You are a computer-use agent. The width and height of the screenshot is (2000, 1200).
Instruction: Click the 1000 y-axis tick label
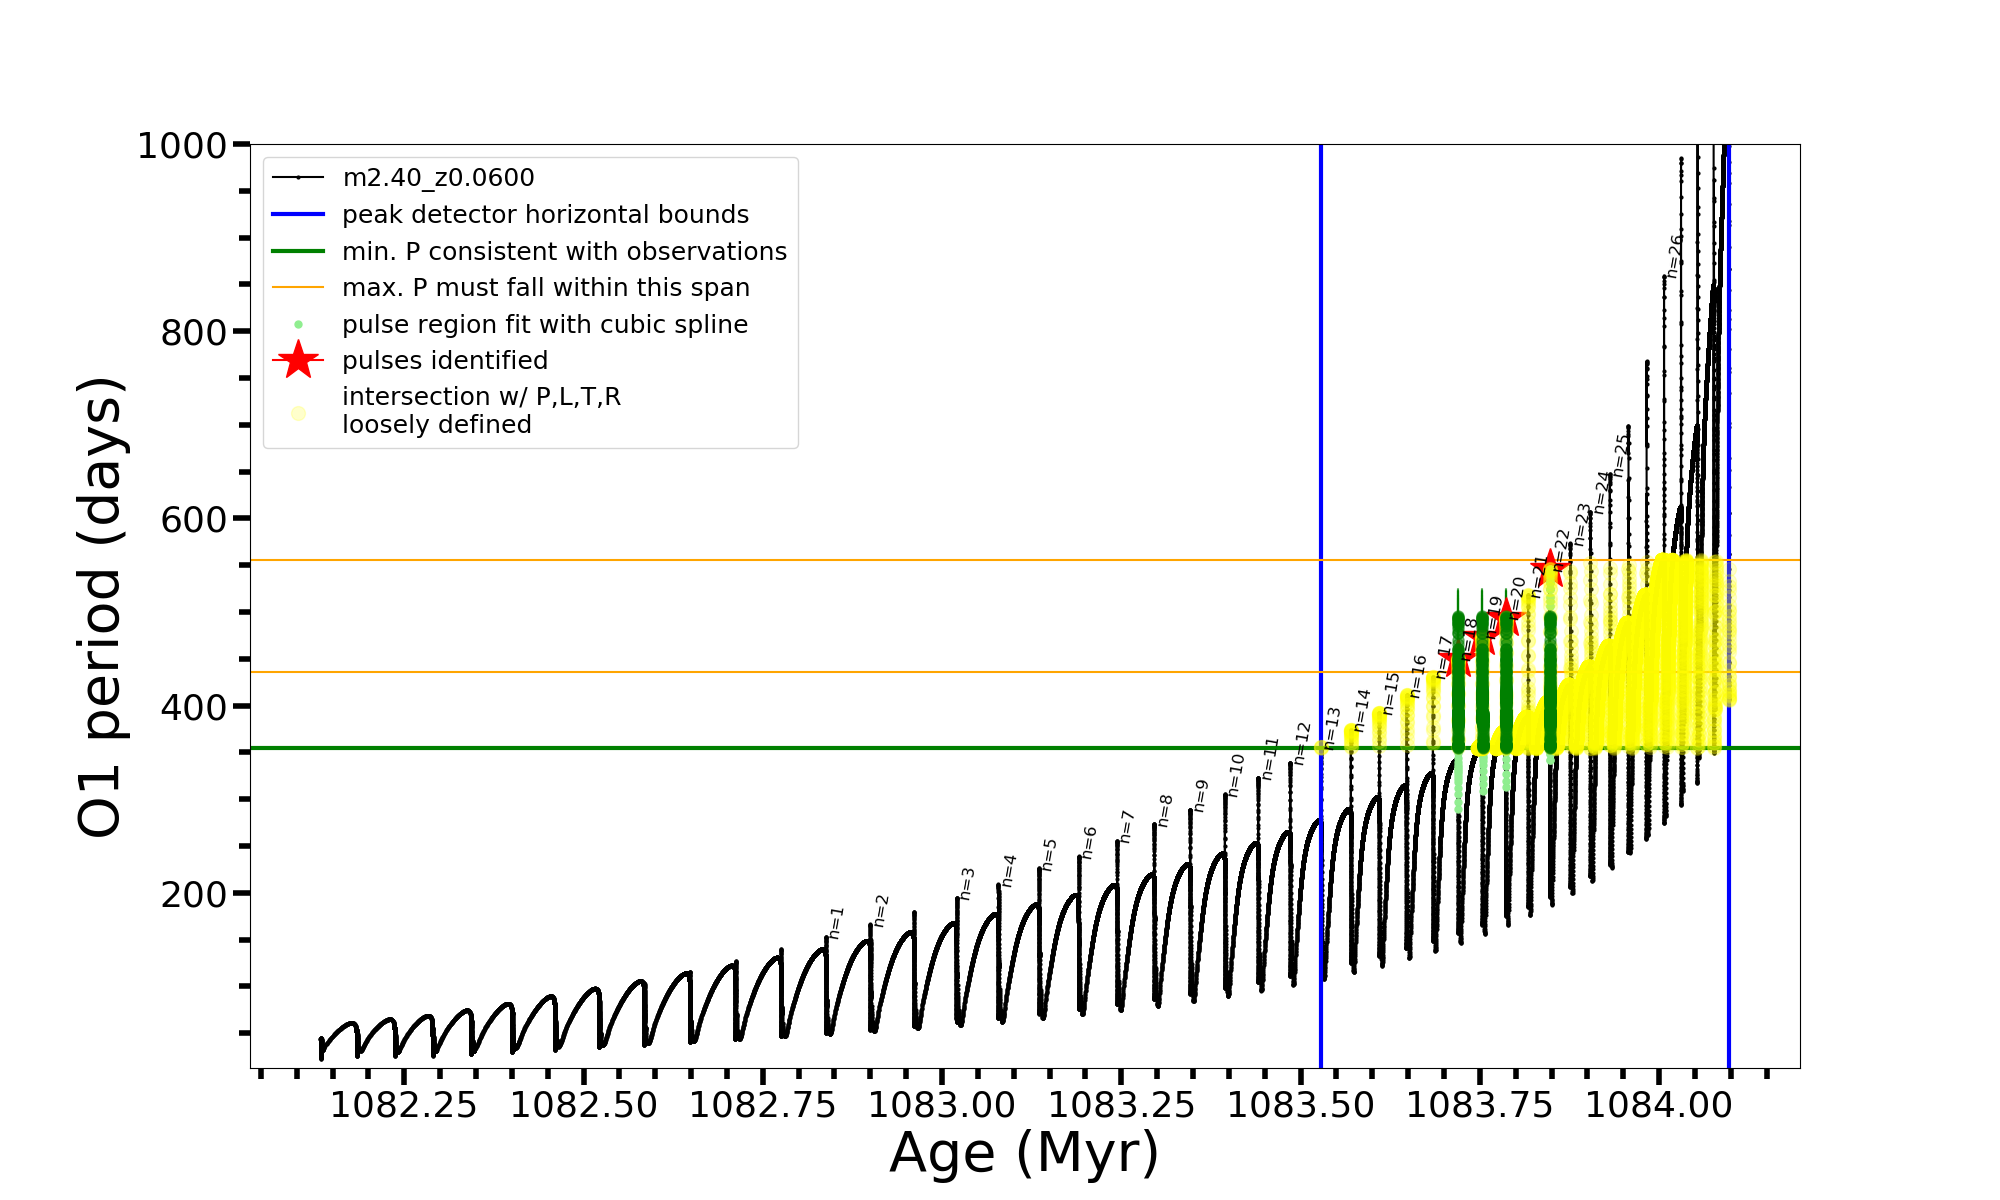pos(181,146)
